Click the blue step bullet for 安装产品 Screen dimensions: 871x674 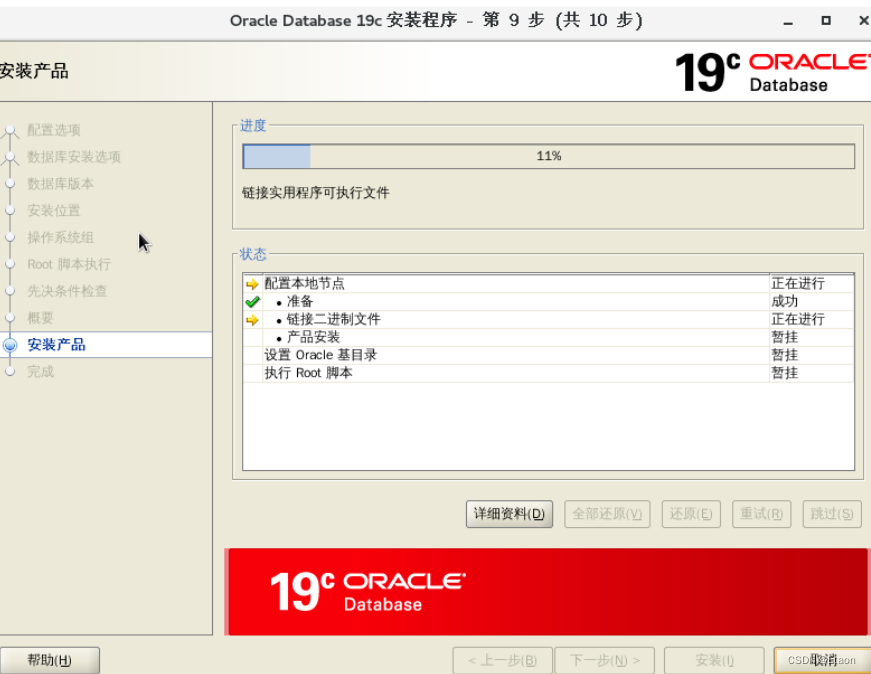coord(10,345)
